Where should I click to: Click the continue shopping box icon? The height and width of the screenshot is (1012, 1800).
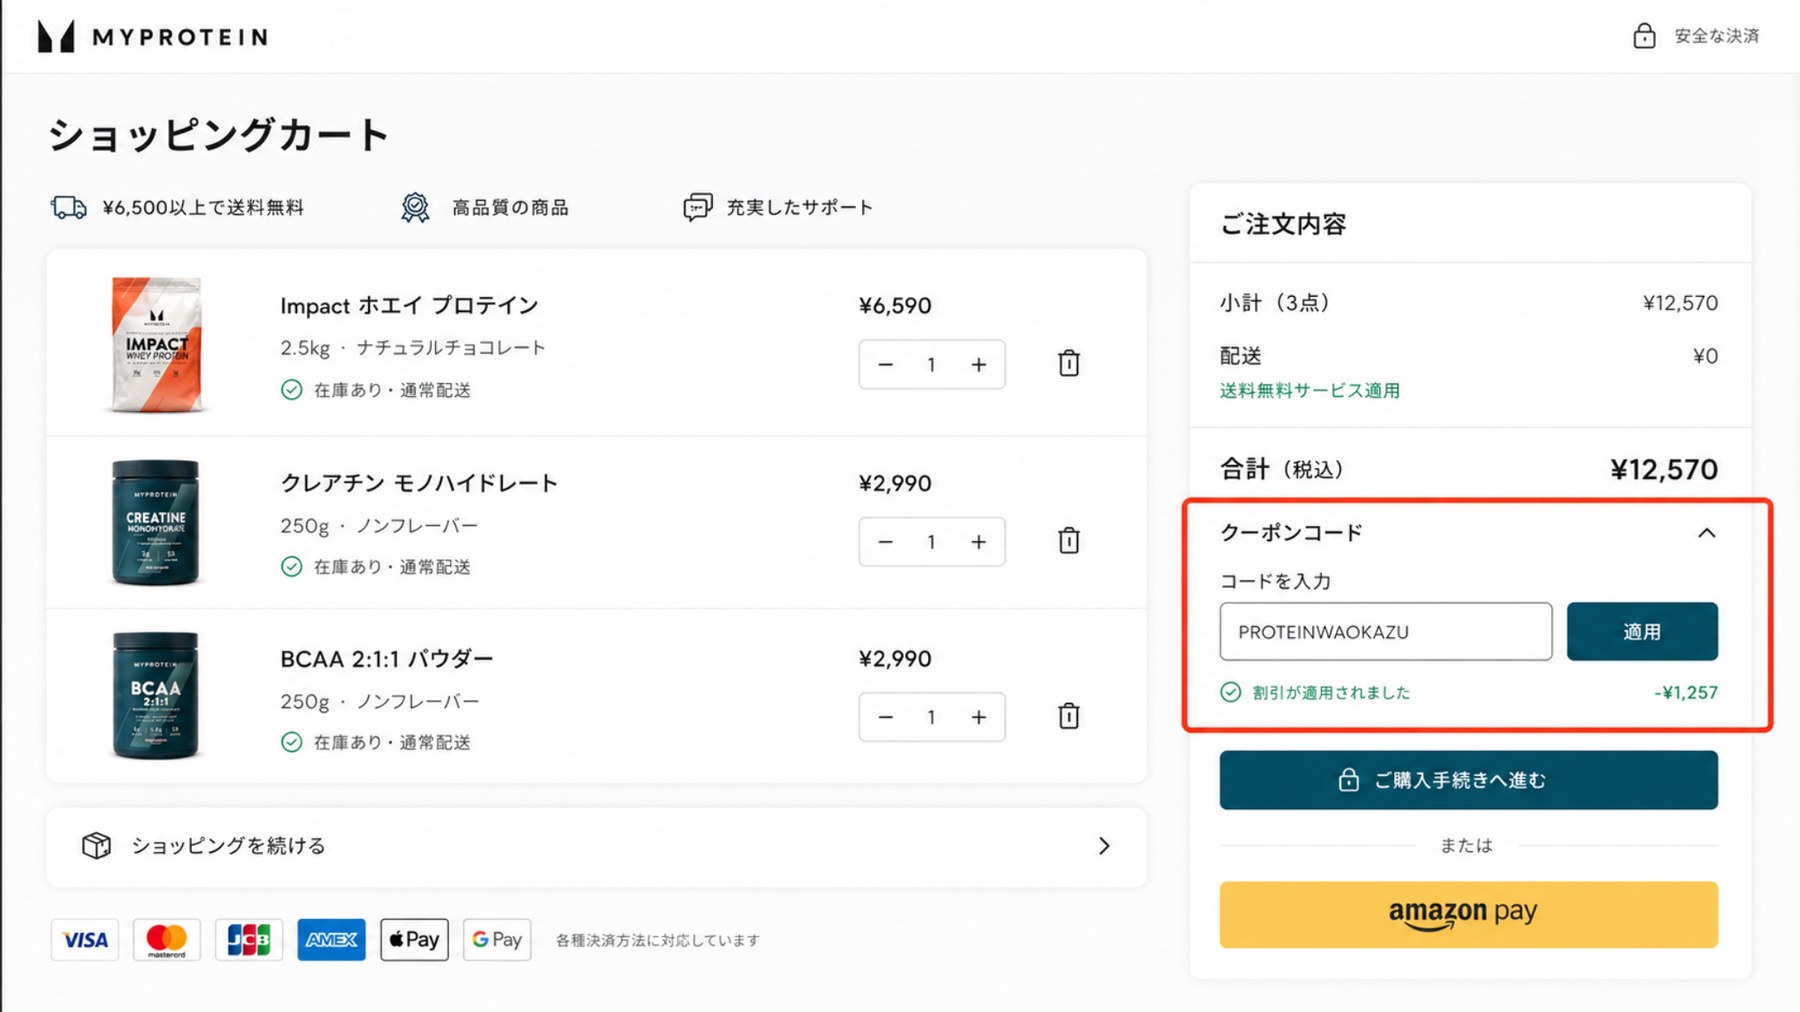click(x=96, y=846)
